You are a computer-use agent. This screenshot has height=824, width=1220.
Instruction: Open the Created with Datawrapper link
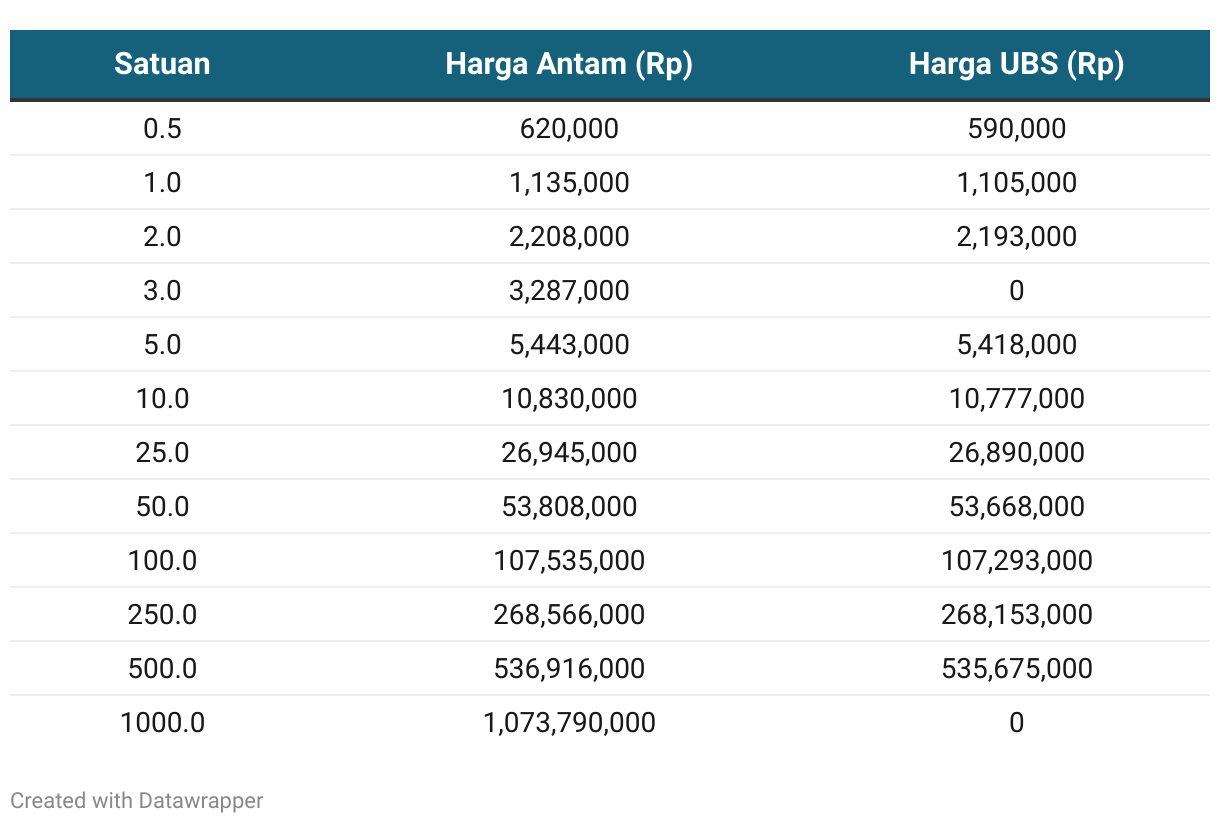[x=137, y=801]
